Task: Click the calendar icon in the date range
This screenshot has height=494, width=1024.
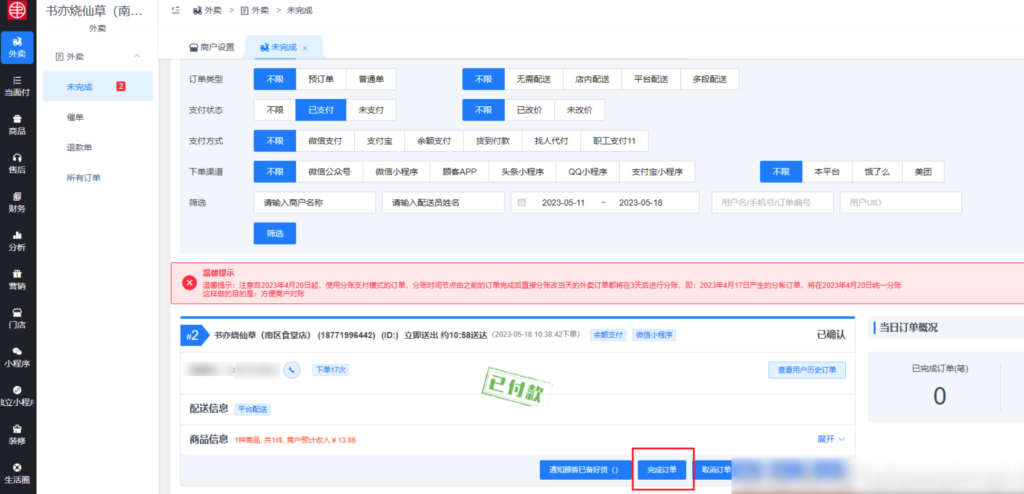Action: [522, 203]
